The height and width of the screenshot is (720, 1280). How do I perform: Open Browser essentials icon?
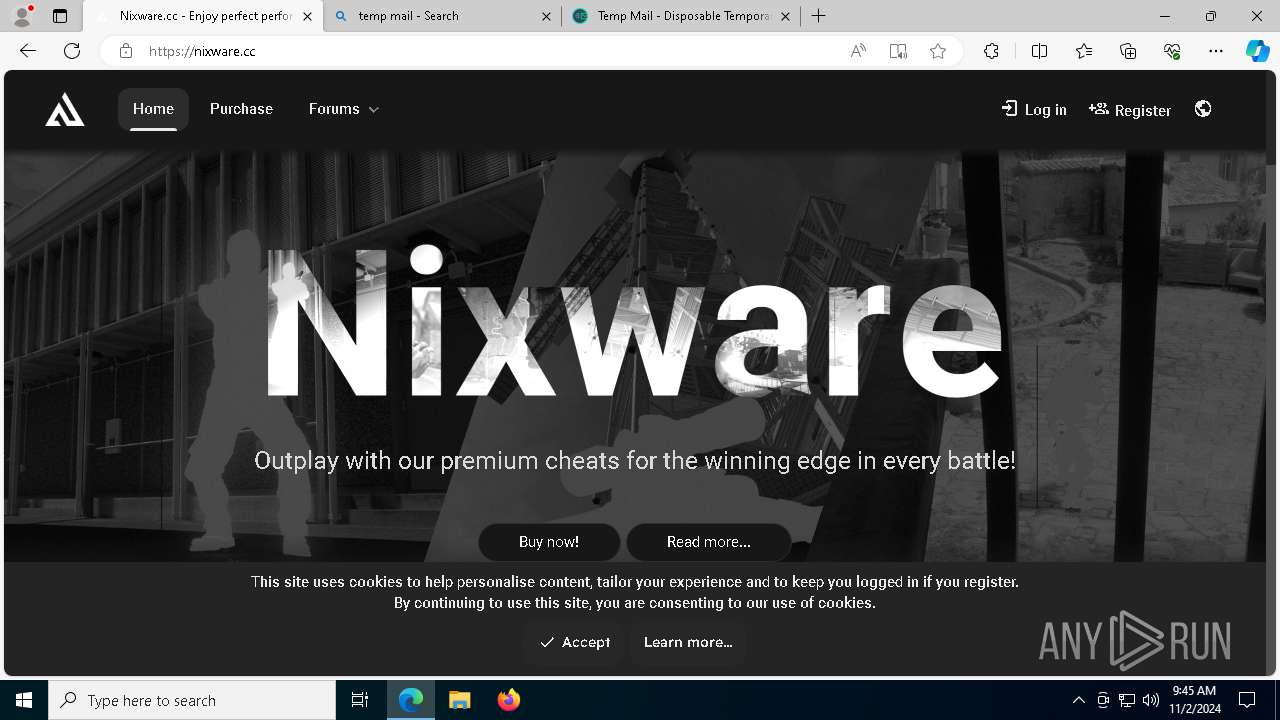point(1172,51)
